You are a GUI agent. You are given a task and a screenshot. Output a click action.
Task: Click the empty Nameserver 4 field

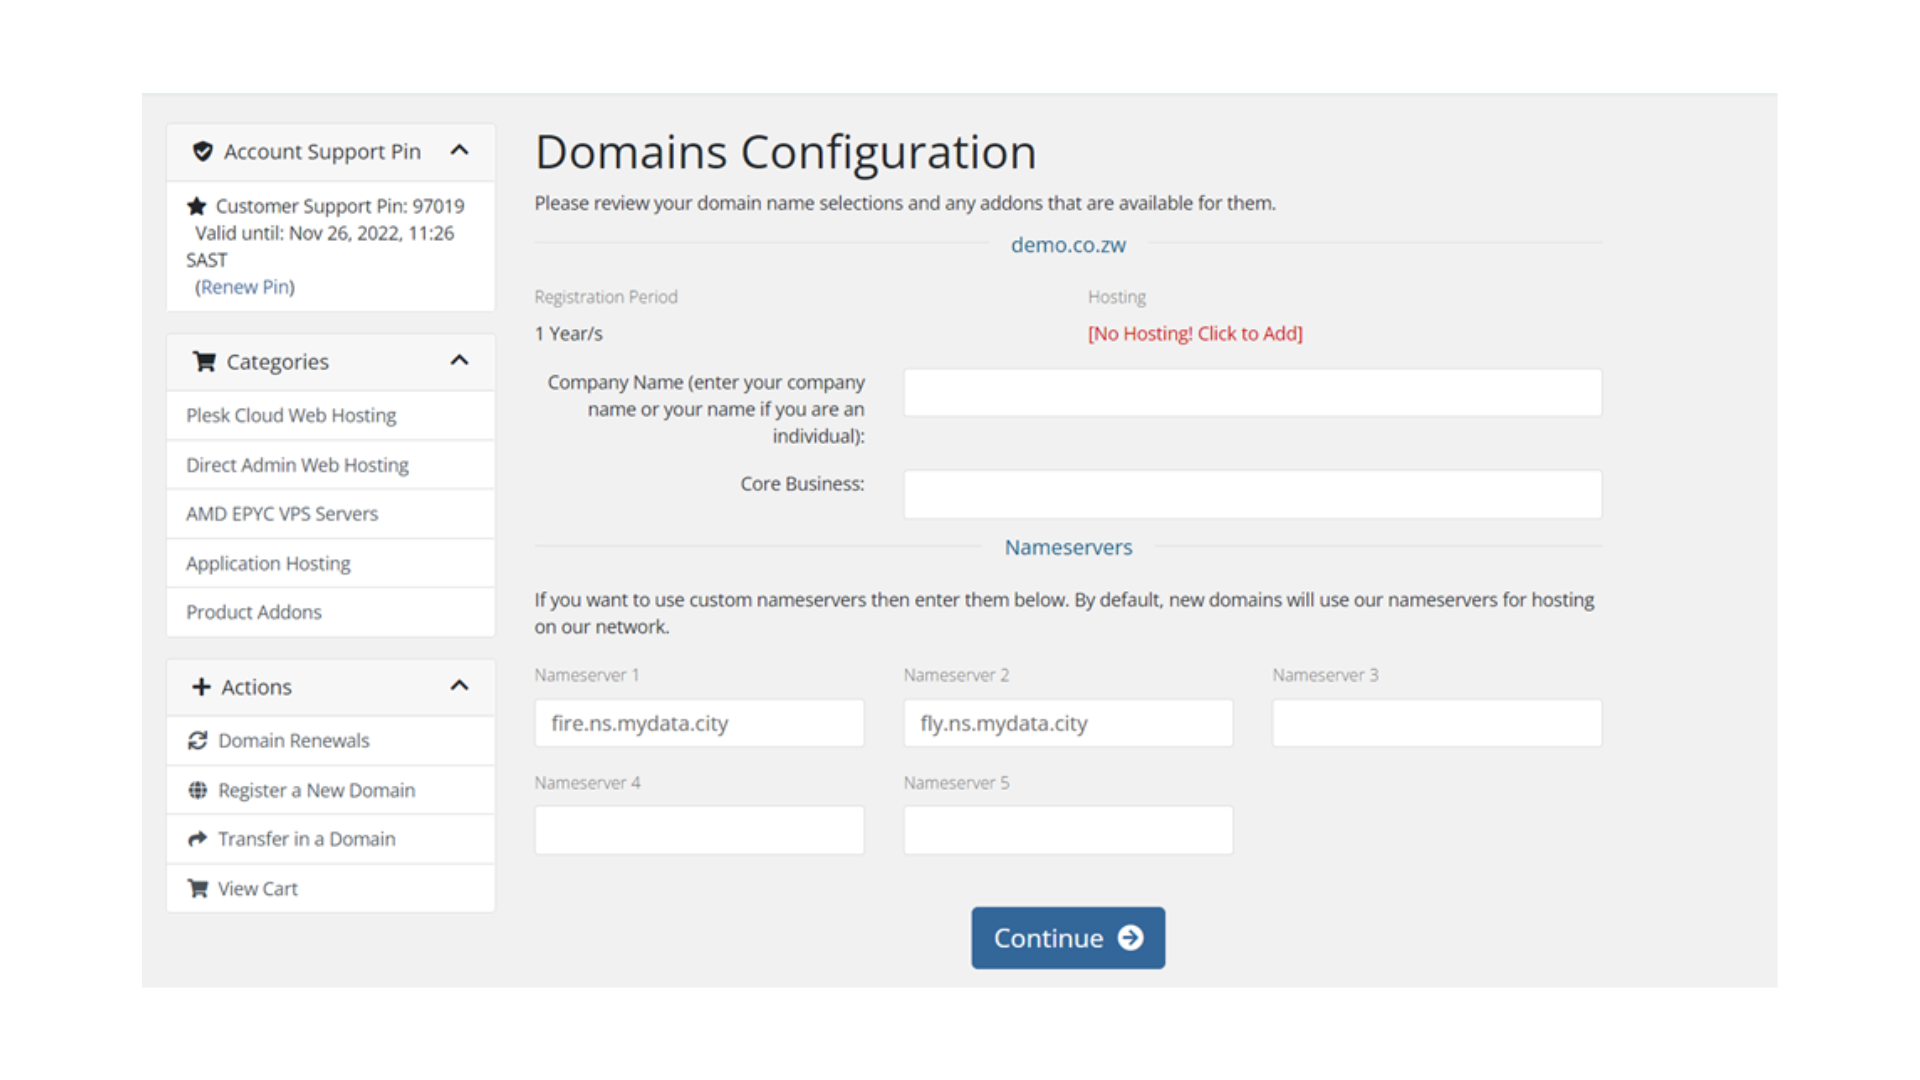coord(699,830)
